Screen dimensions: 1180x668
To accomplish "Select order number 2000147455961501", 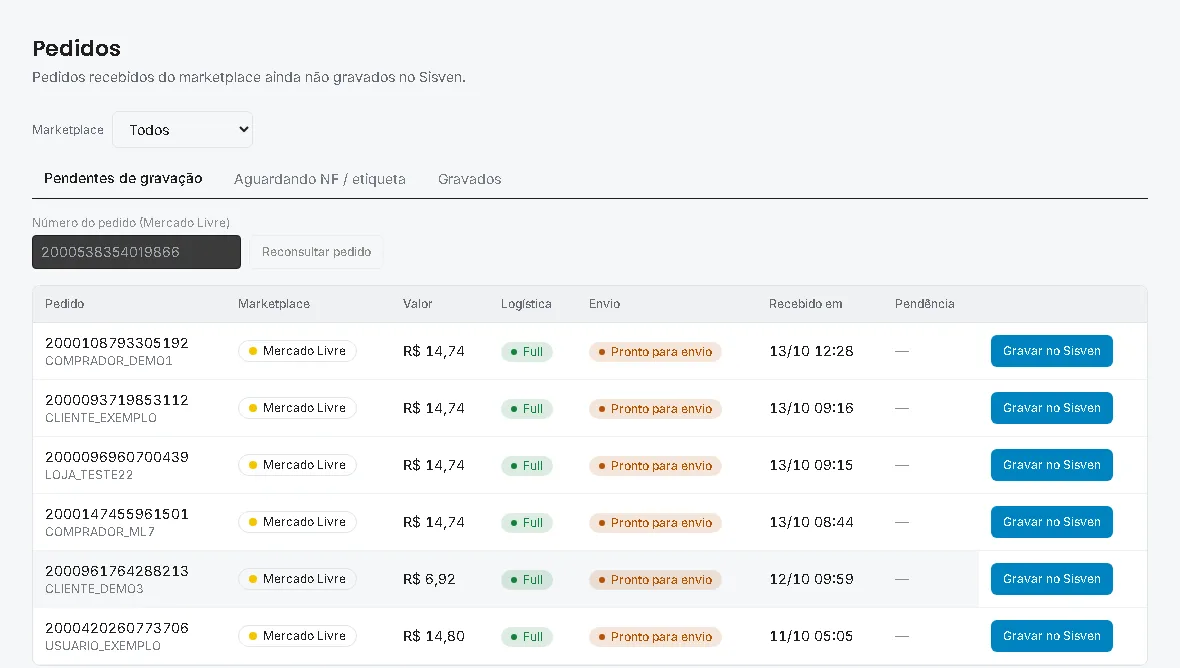I will pos(117,515).
